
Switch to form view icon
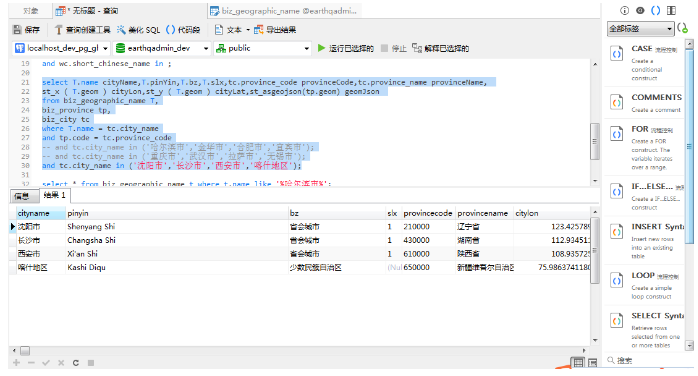592,363
